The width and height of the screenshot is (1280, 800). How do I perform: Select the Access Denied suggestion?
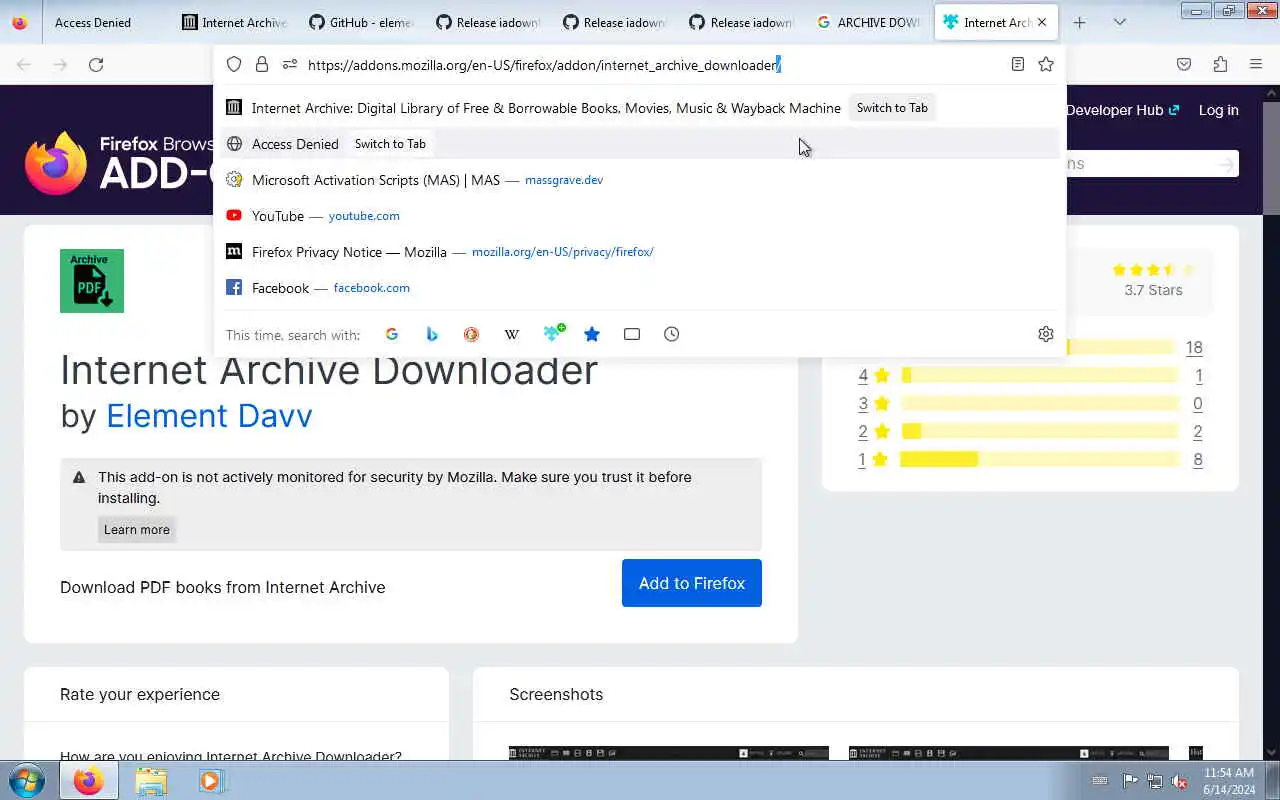pos(640,144)
